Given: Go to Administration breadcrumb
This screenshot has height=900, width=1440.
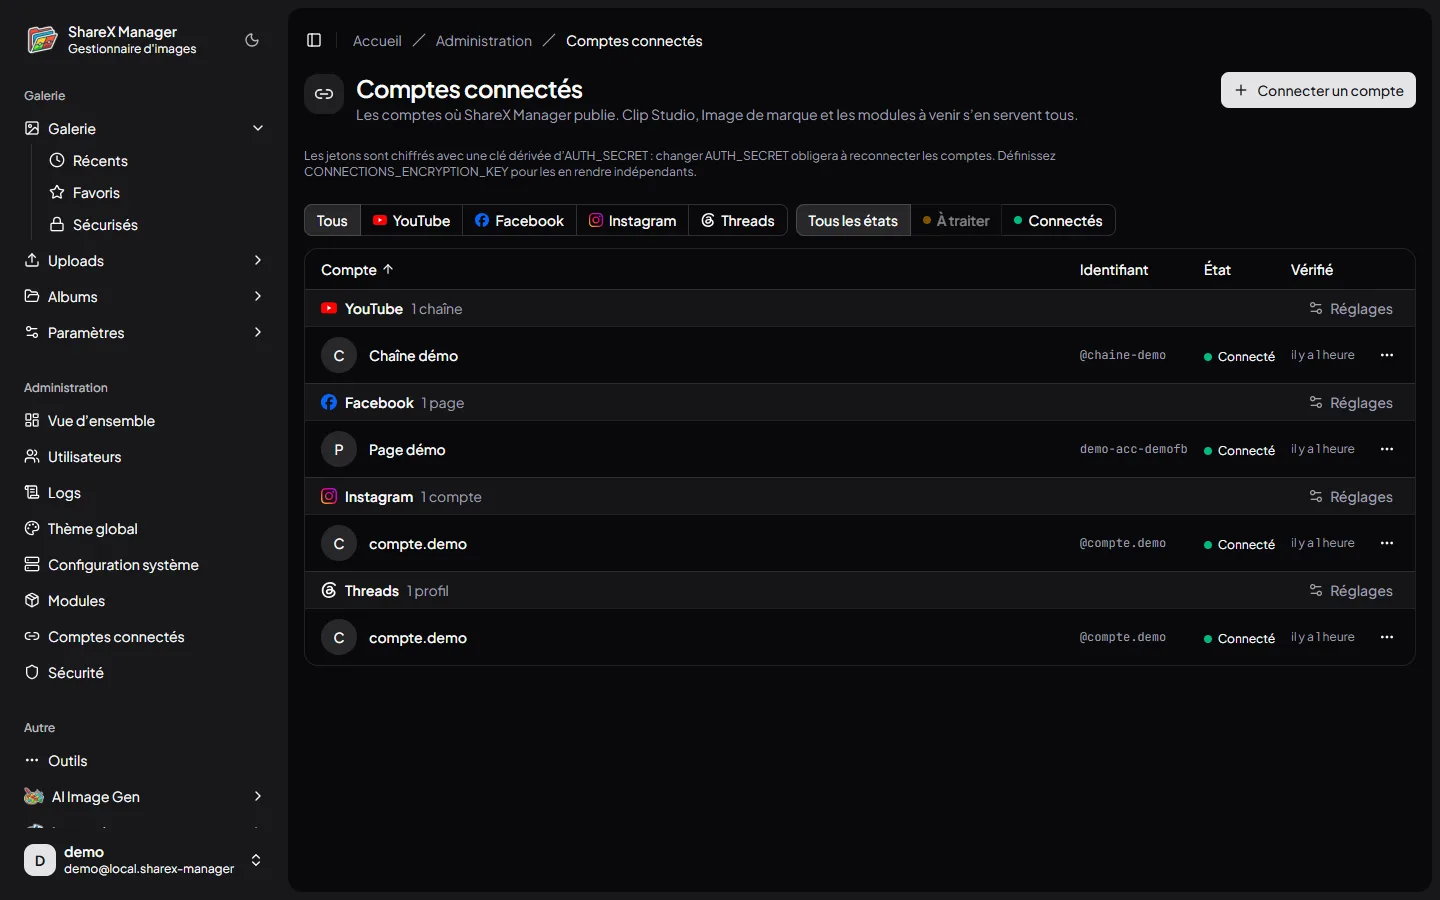Looking at the screenshot, I should [x=484, y=41].
